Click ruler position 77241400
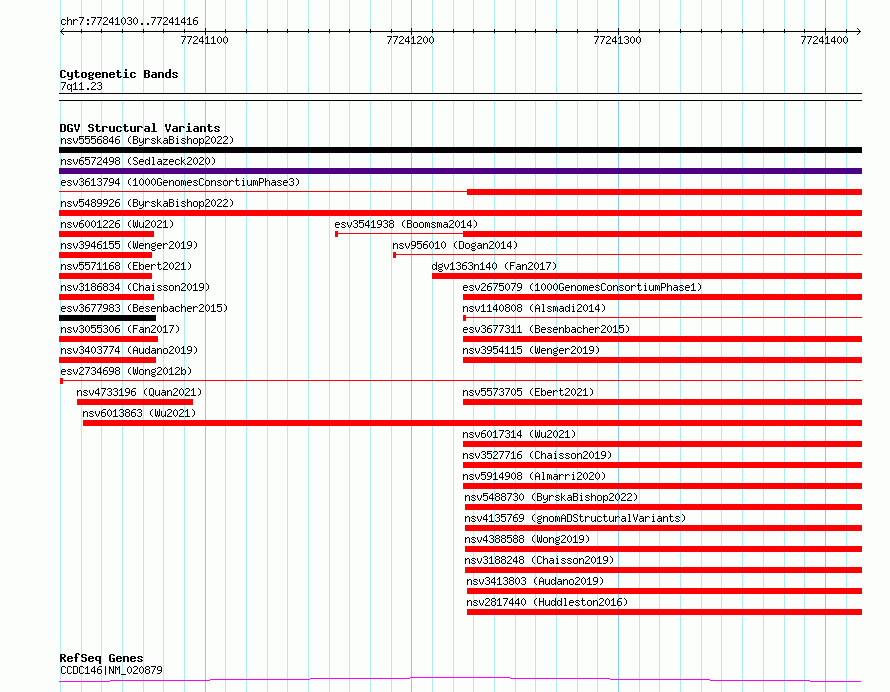 pyautogui.click(x=824, y=40)
